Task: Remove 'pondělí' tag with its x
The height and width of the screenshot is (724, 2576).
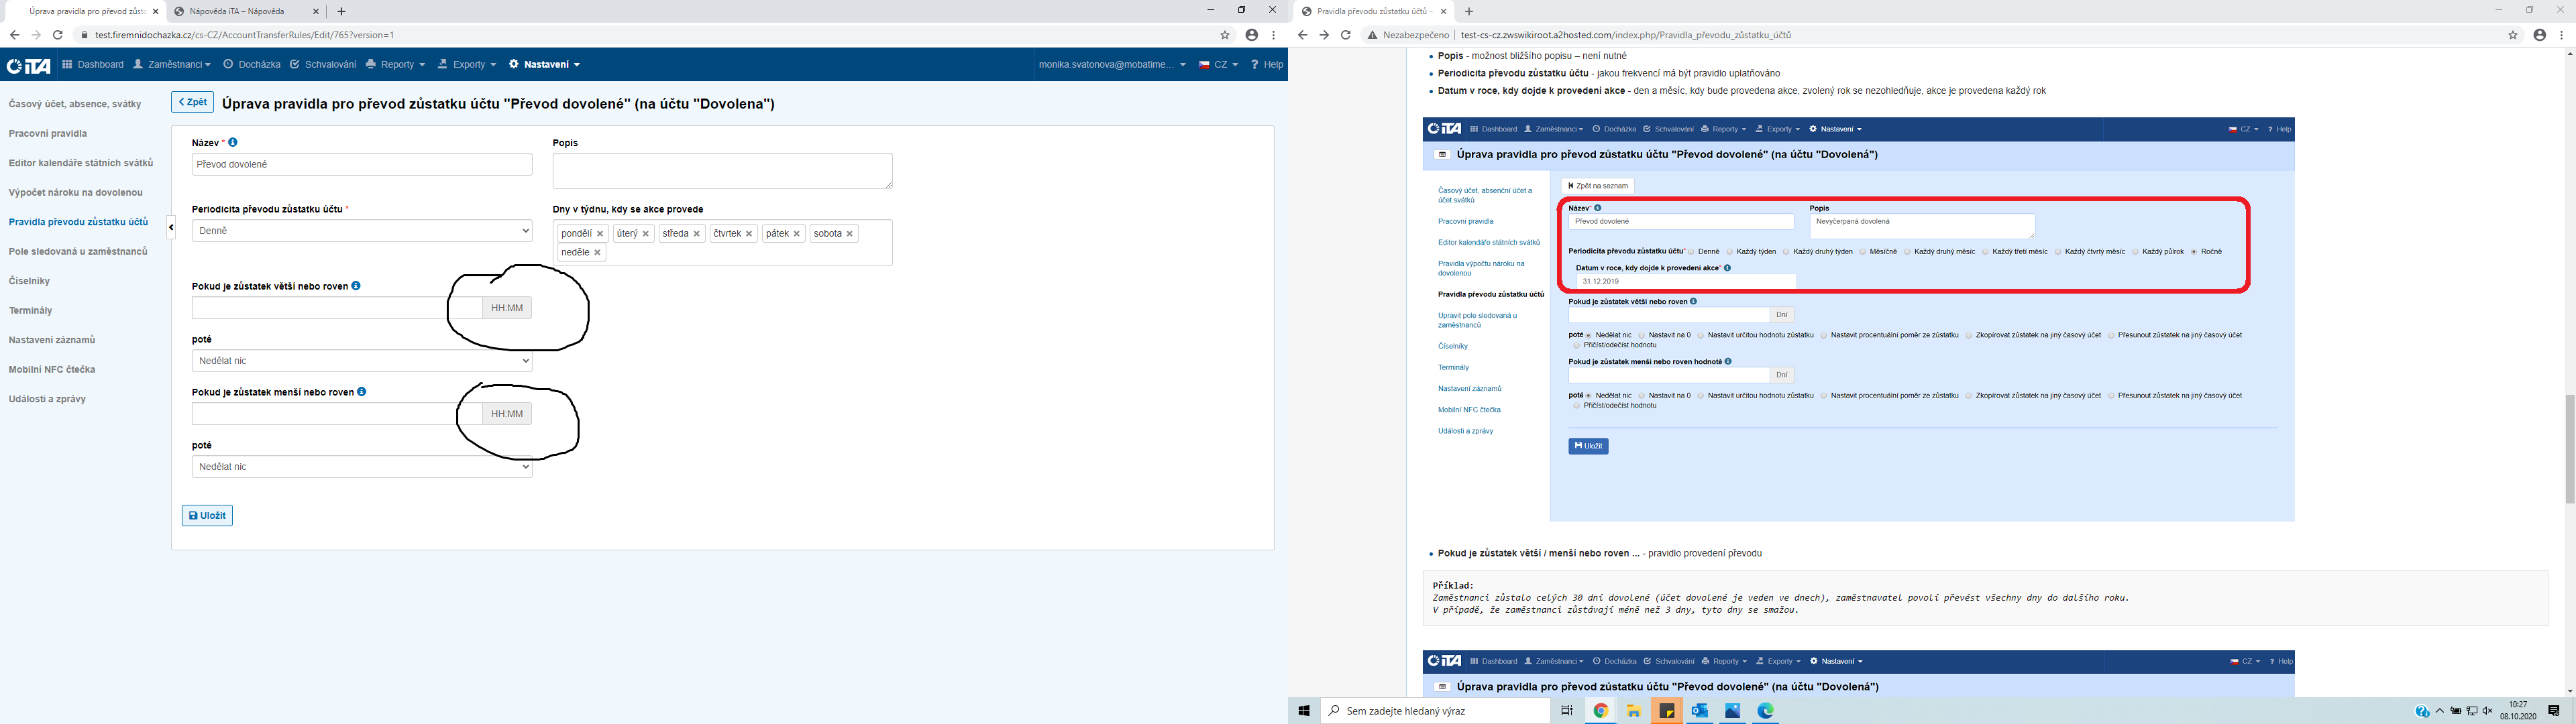Action: 600,234
